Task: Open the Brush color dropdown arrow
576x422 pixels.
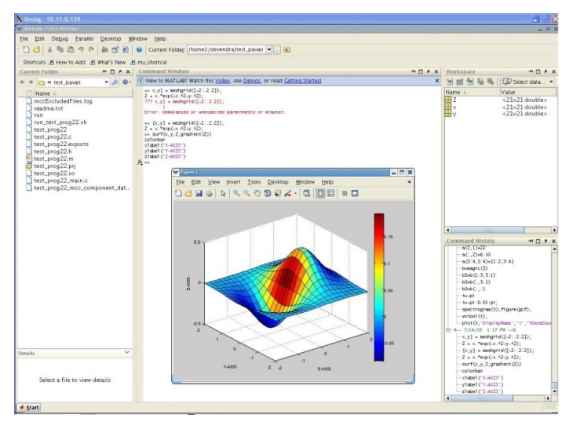Action: point(295,194)
